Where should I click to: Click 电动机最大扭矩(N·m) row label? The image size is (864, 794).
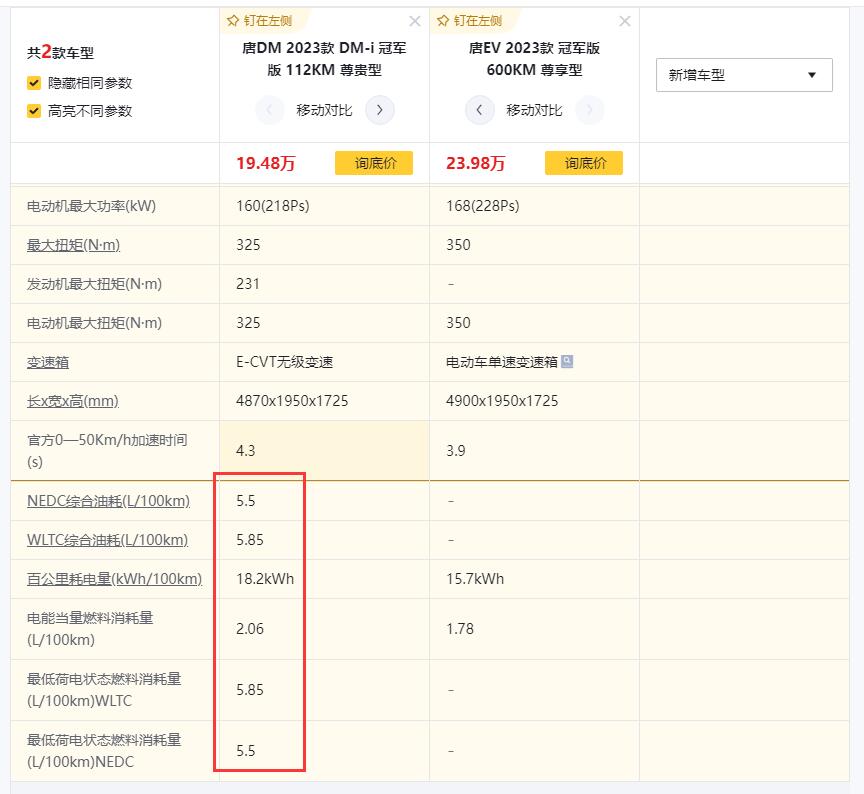pyautogui.click(x=94, y=323)
